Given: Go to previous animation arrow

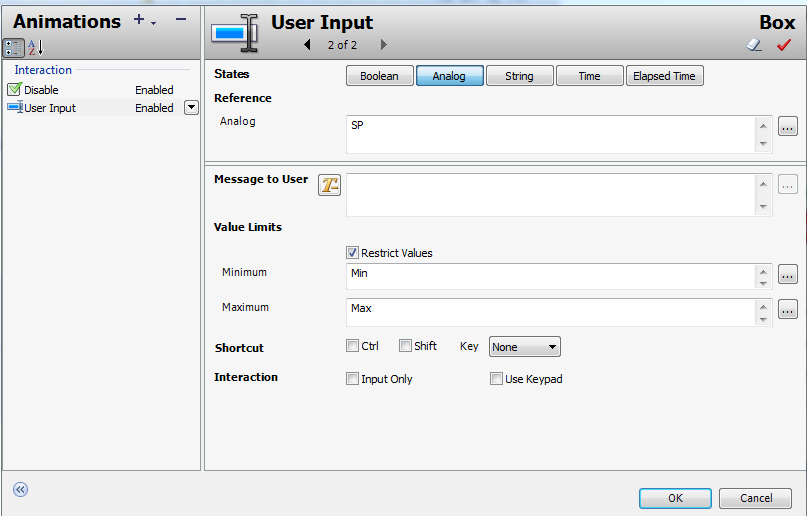Looking at the screenshot, I should [x=308, y=45].
